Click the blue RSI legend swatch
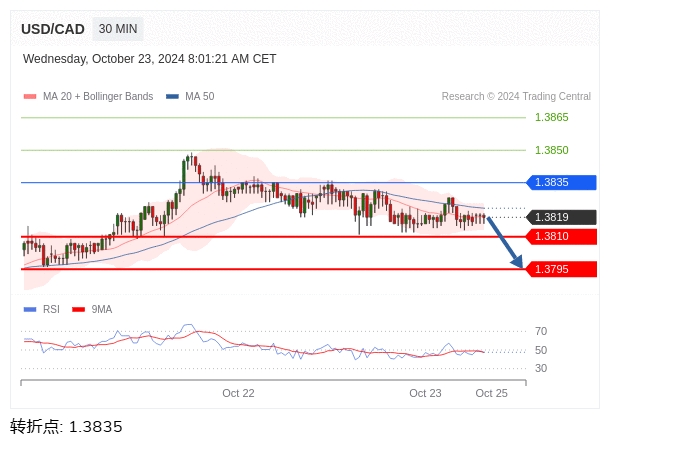Screen dimensions: 674x449 pos(30,309)
